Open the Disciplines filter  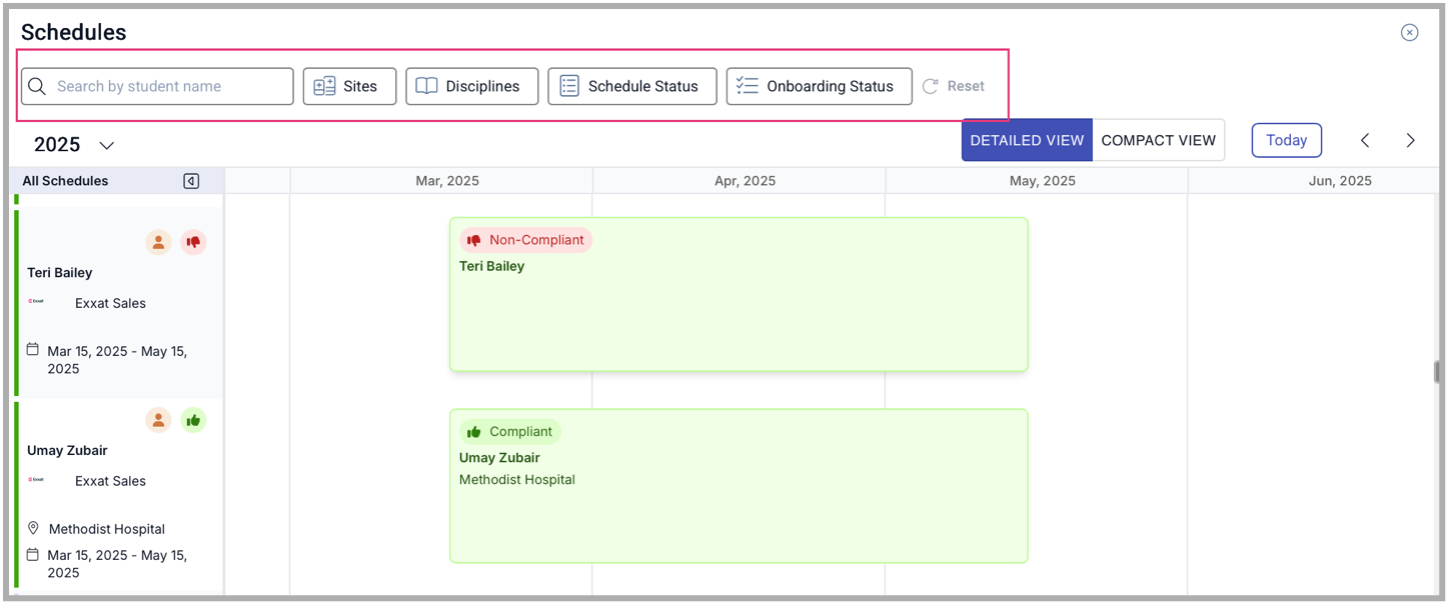click(471, 86)
